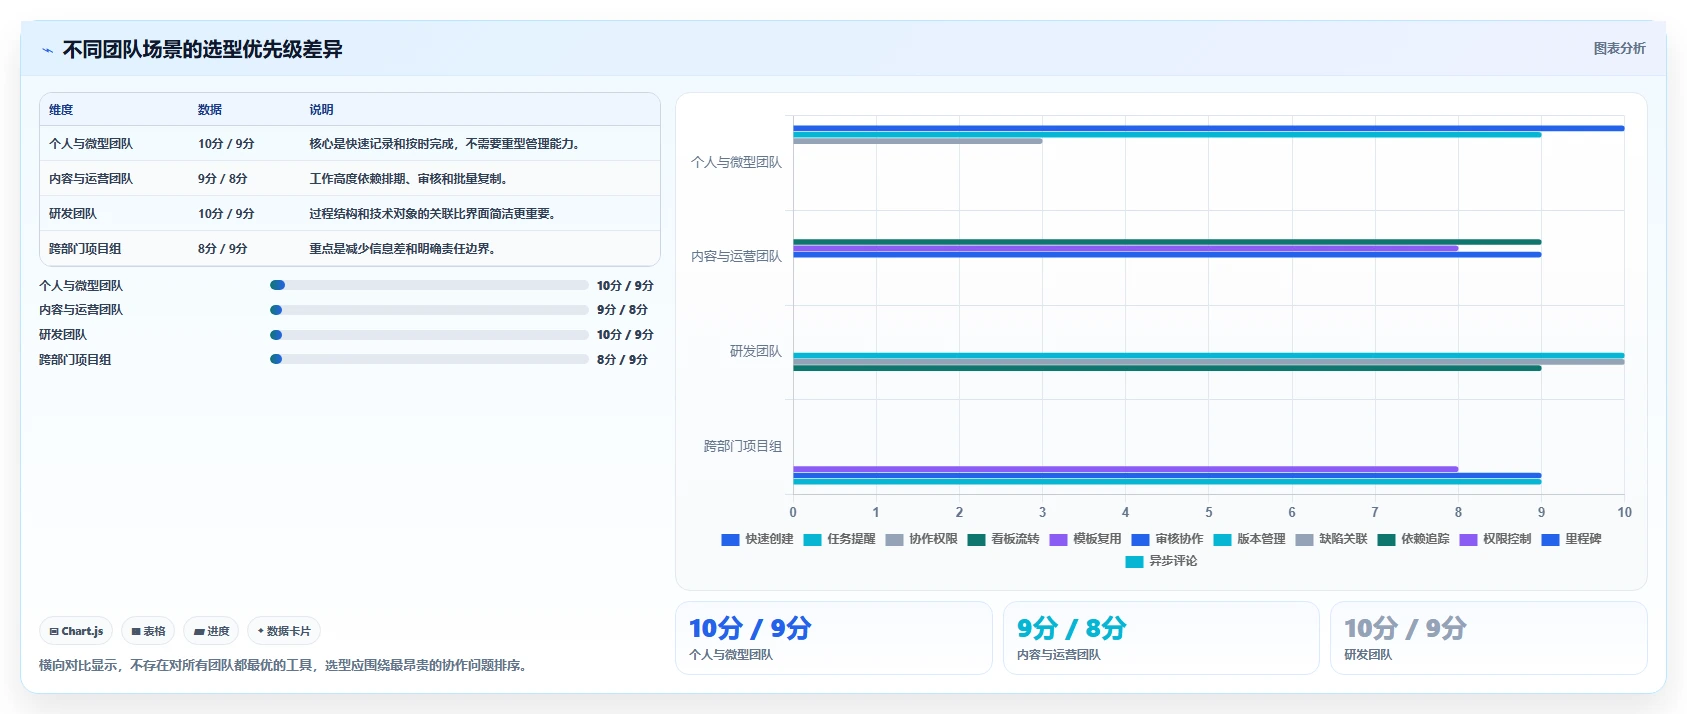The height and width of the screenshot is (714, 1687).
Task: Click the dark green bar in the 研发团队 chart group
Action: tap(1167, 368)
